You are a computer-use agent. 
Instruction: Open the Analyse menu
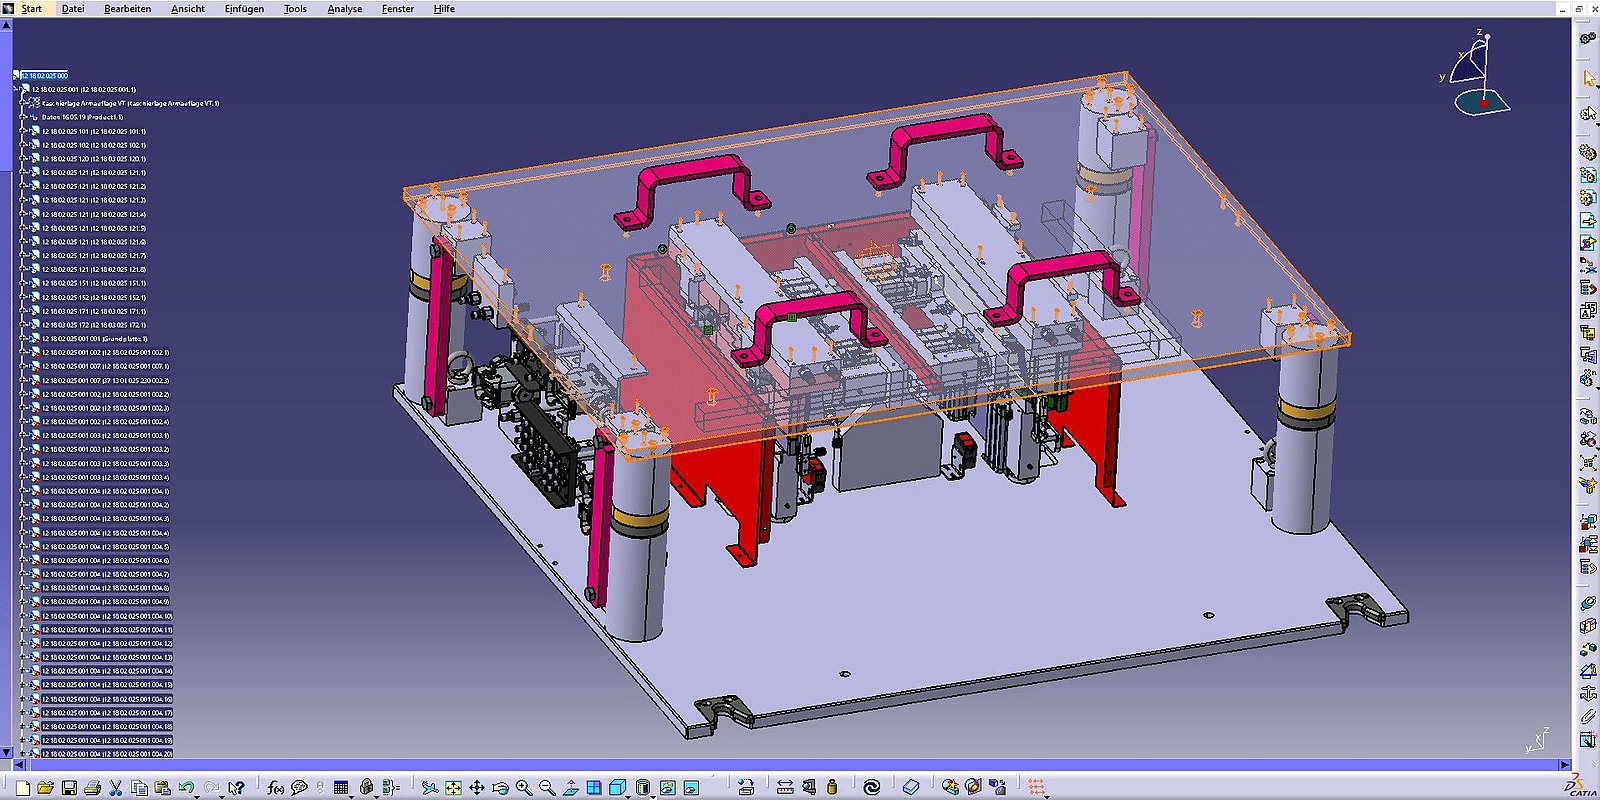[344, 9]
